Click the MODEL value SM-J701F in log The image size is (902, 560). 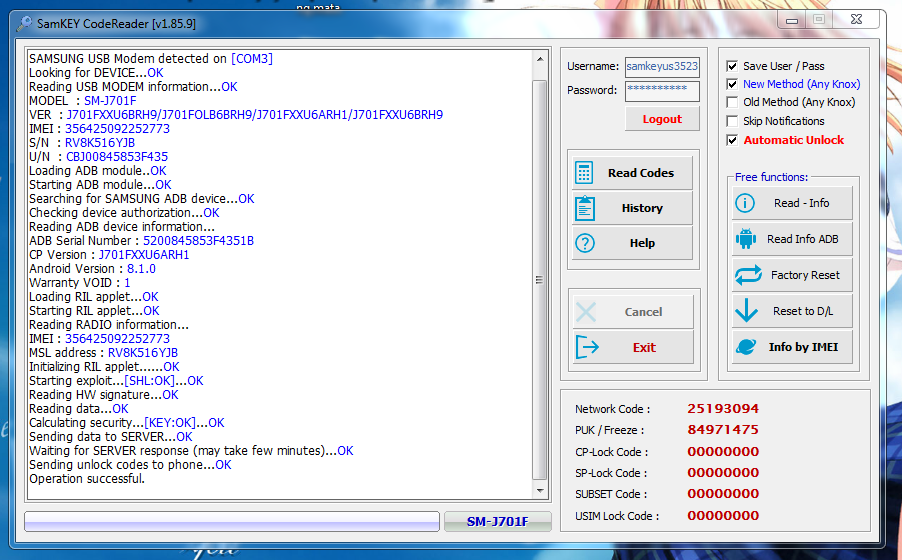[110, 101]
